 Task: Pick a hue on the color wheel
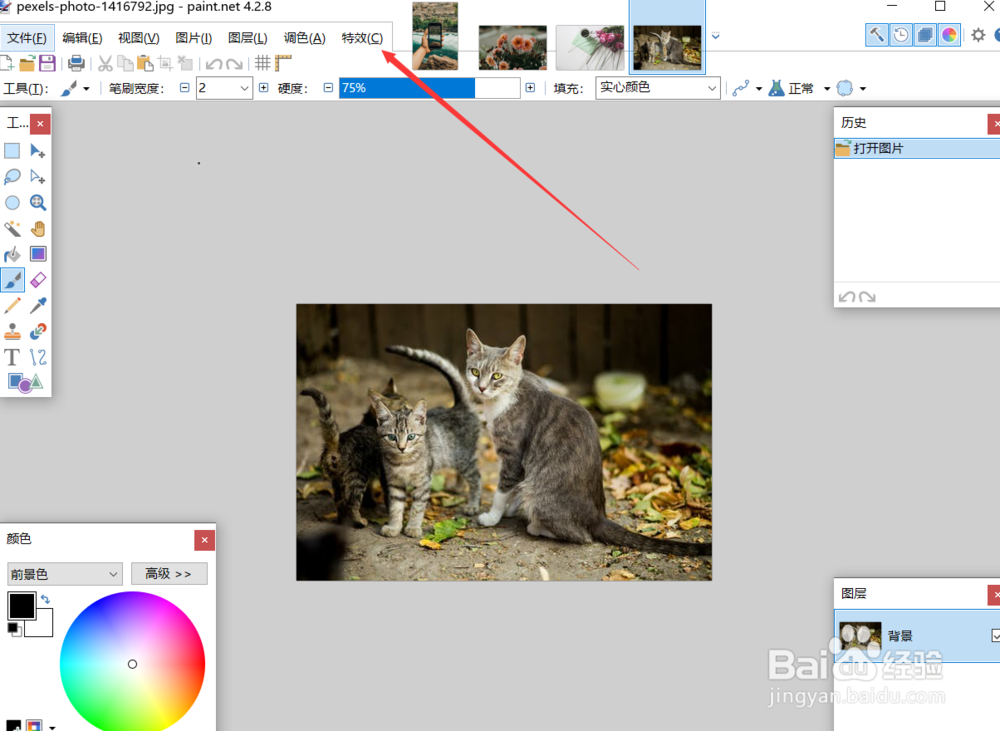133,661
